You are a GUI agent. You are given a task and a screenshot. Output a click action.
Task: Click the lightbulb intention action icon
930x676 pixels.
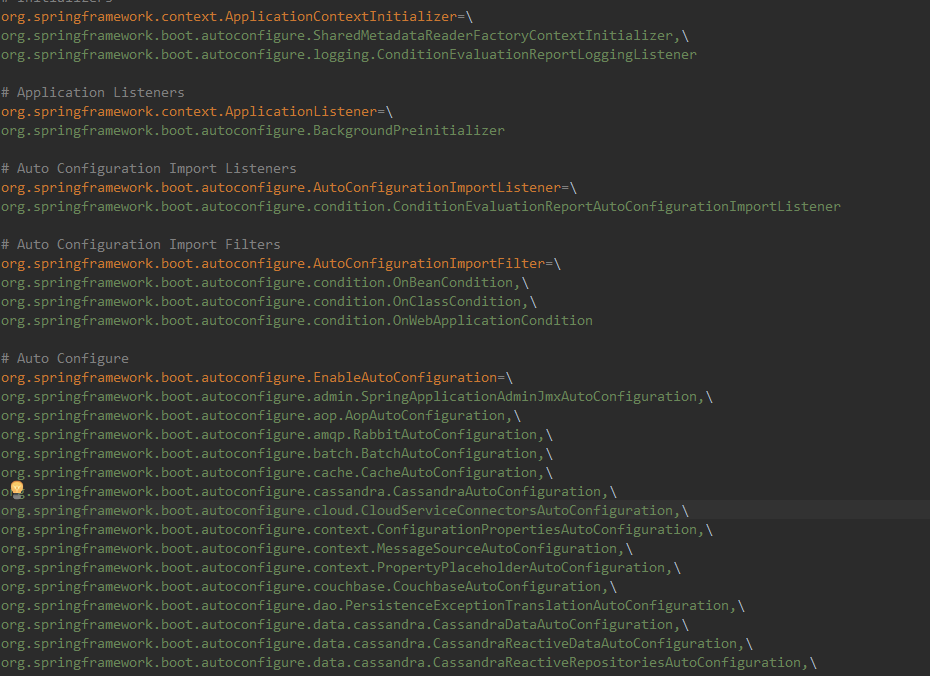(16, 490)
